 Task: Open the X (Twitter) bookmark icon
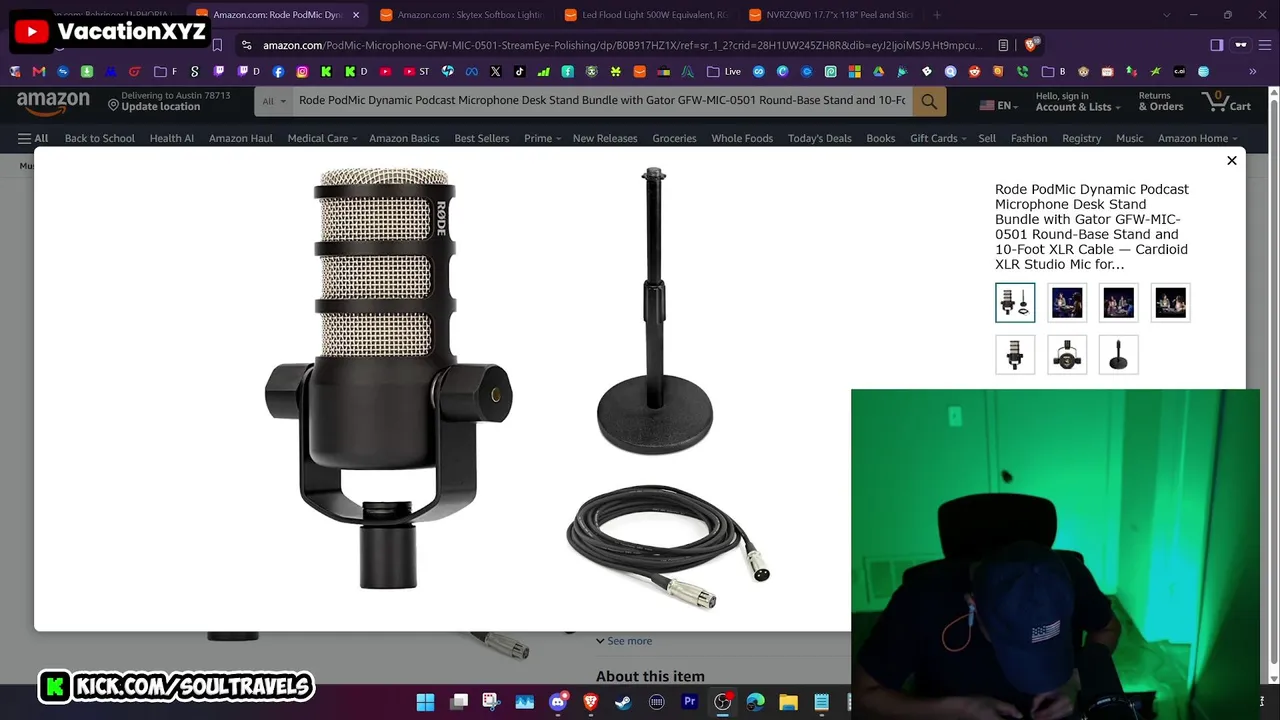click(x=495, y=72)
